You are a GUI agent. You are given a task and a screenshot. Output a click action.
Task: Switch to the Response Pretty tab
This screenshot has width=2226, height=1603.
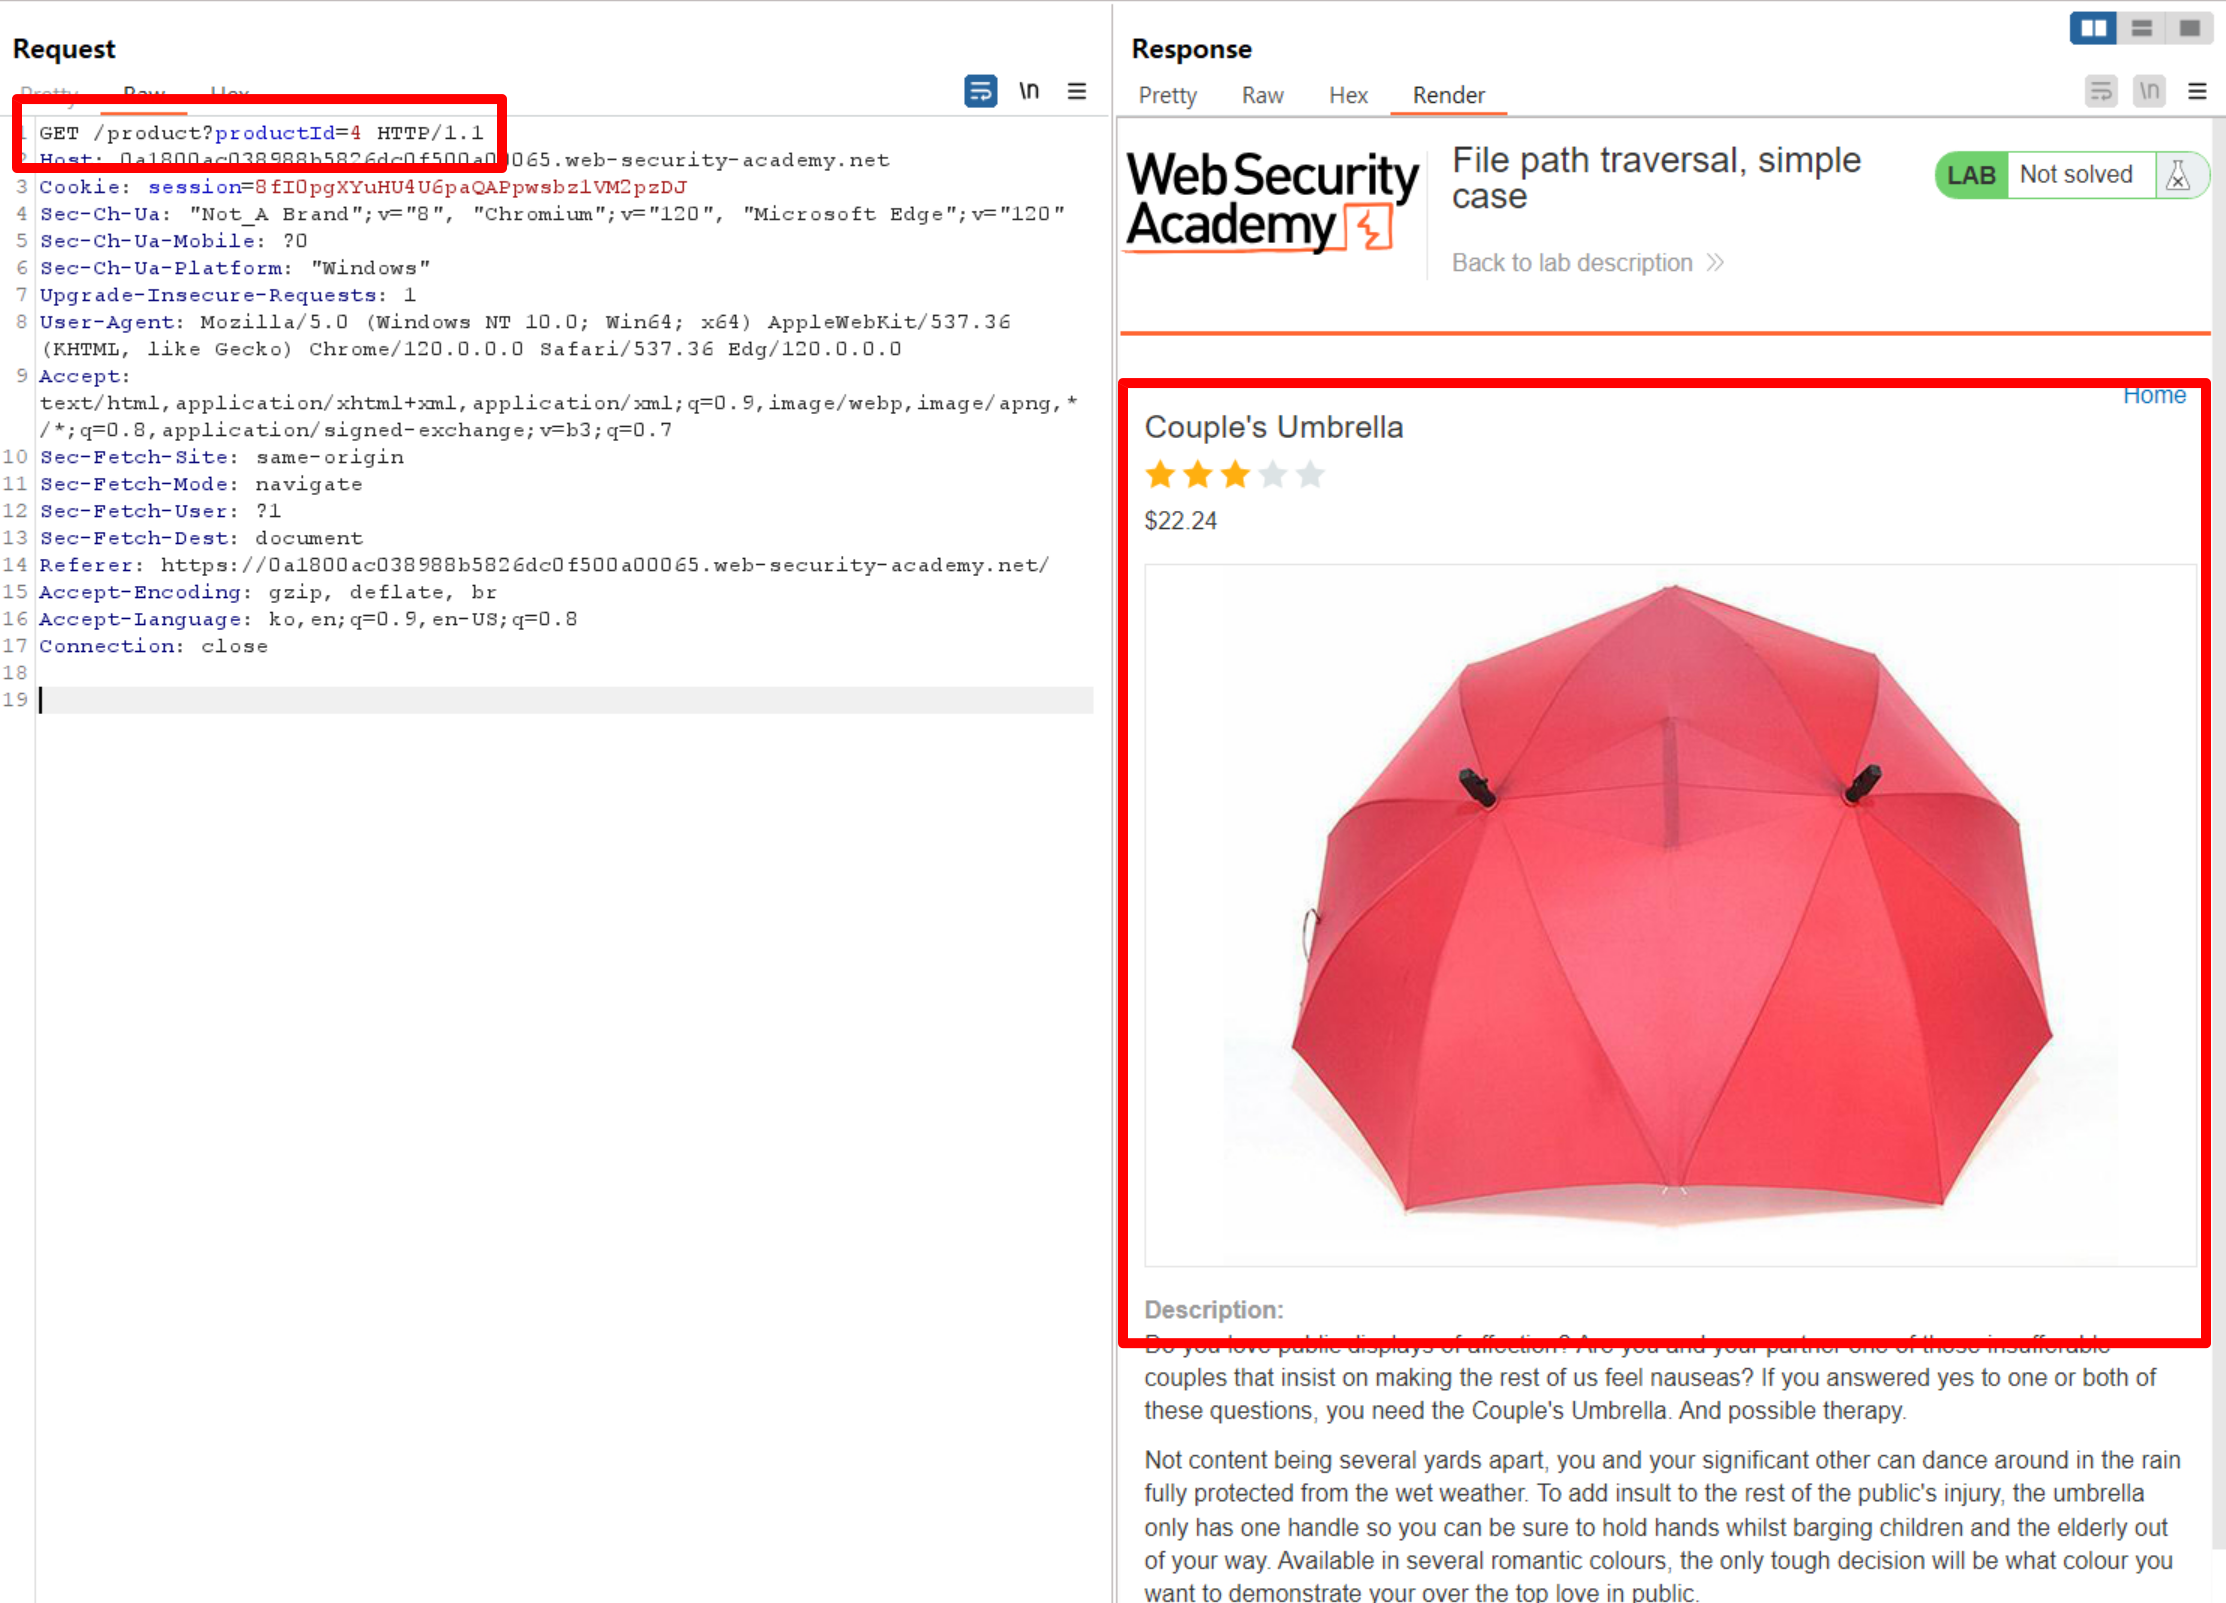pyautogui.click(x=1167, y=95)
